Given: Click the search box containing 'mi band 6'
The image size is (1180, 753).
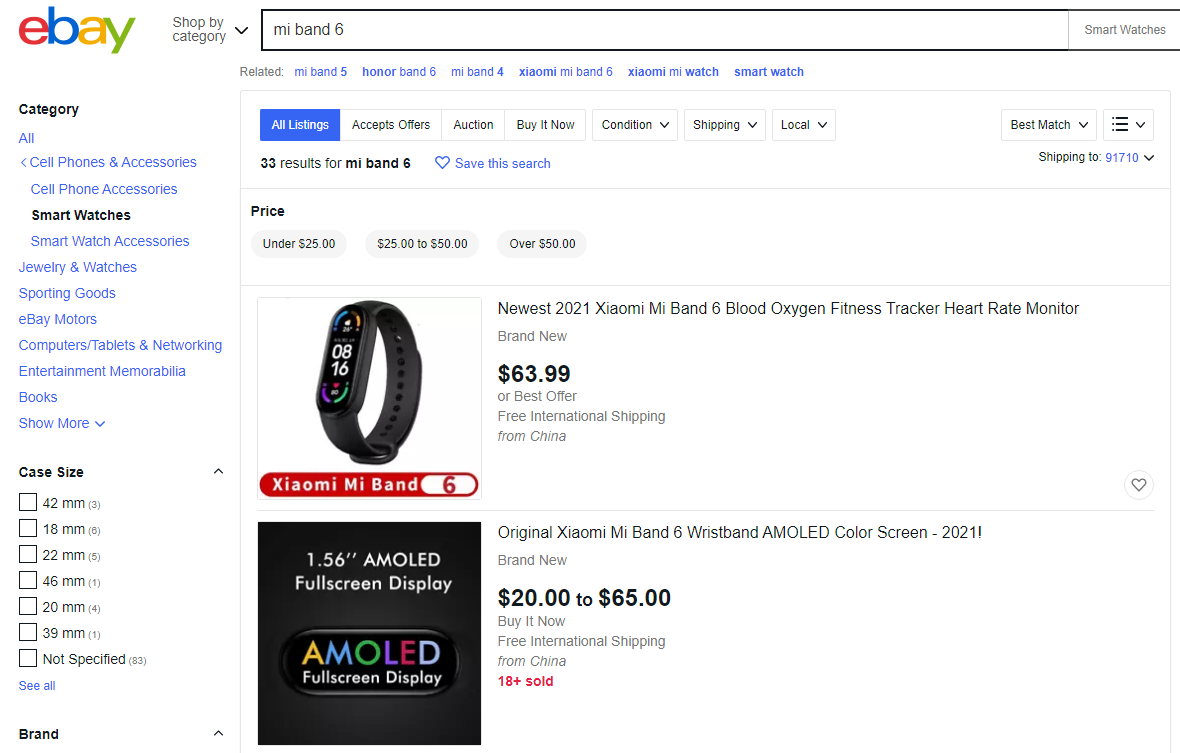Looking at the screenshot, I should point(664,30).
